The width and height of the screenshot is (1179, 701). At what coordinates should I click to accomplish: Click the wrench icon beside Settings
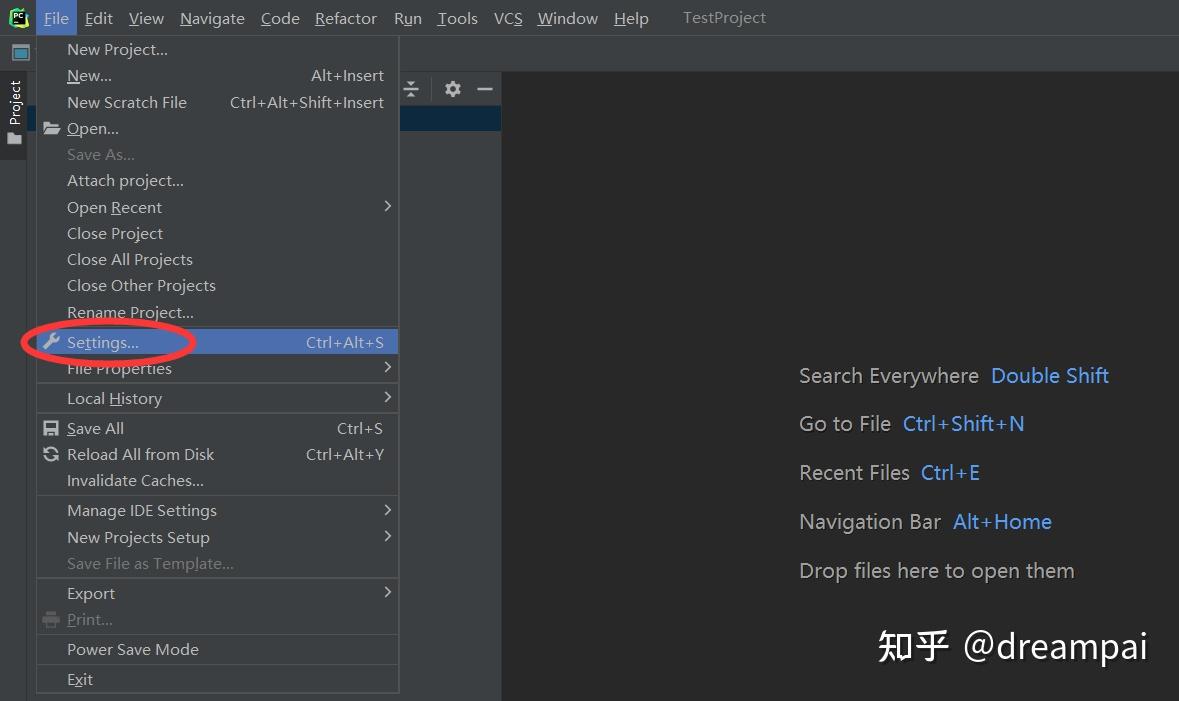[x=52, y=342]
